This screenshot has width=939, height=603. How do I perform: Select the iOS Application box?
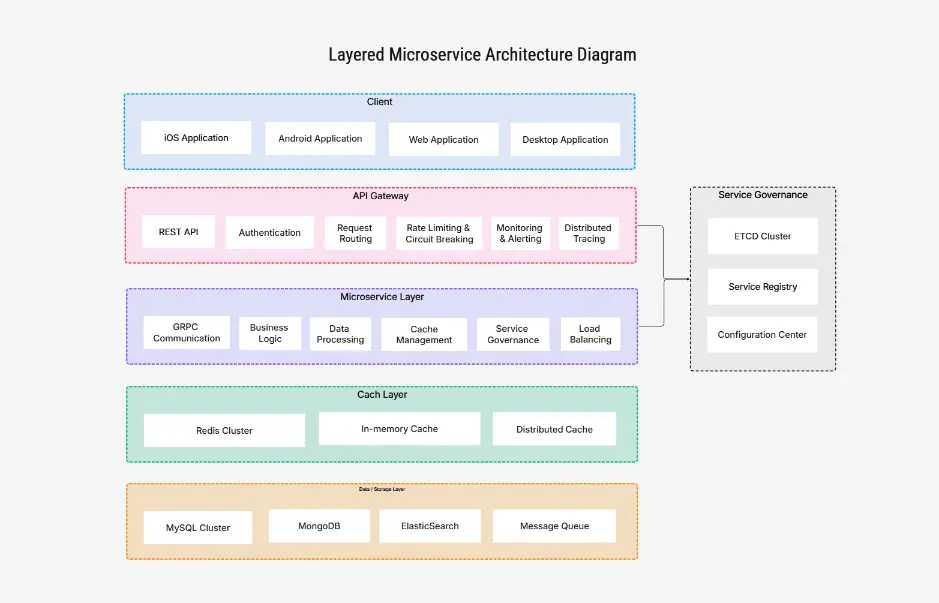pos(196,137)
